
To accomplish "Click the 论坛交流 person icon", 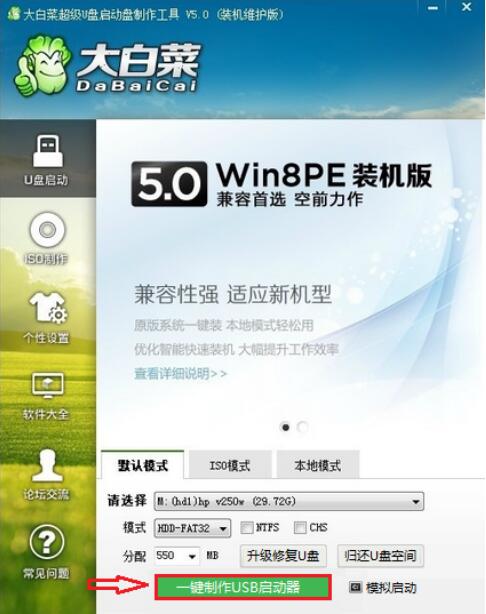I will 47,466.
